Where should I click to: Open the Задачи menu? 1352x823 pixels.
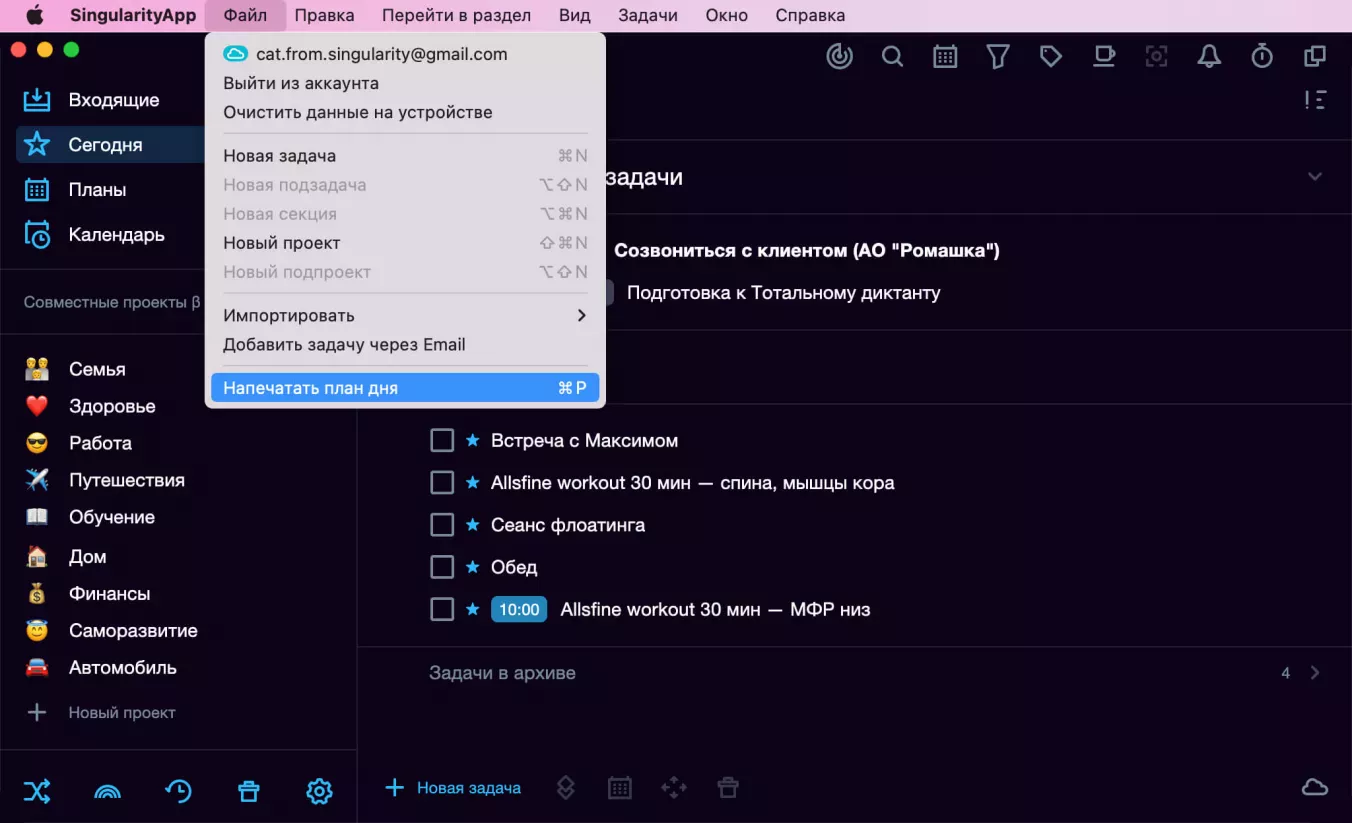647,15
